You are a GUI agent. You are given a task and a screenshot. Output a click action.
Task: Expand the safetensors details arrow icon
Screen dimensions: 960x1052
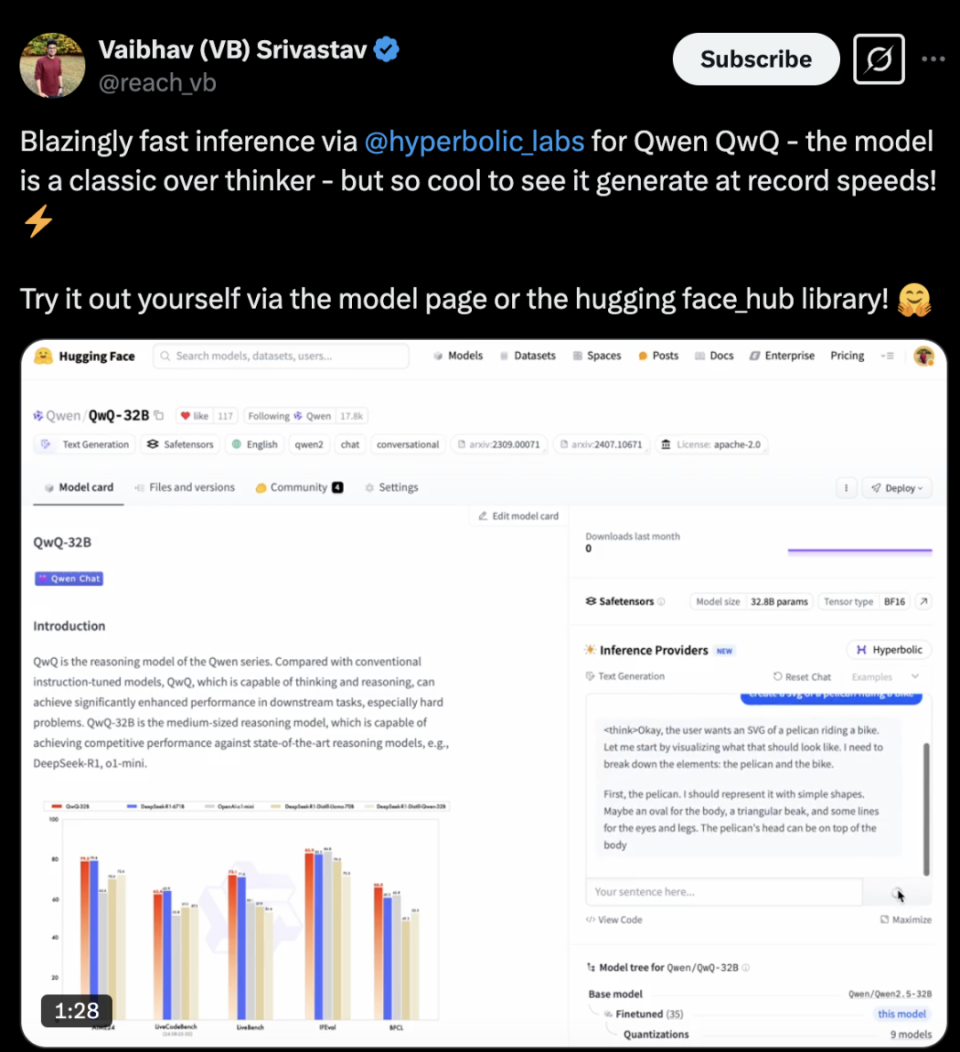coord(923,602)
